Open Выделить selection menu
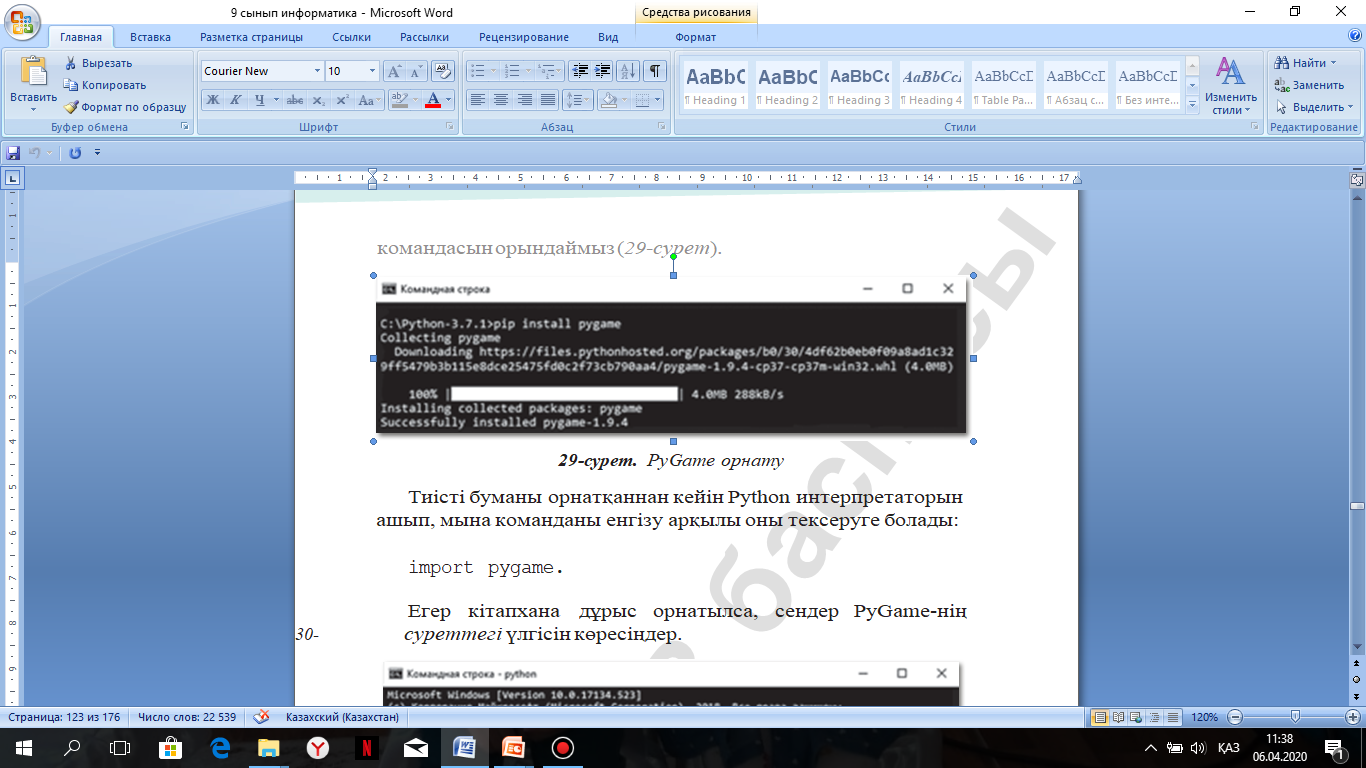The image size is (1366, 768). point(1314,107)
